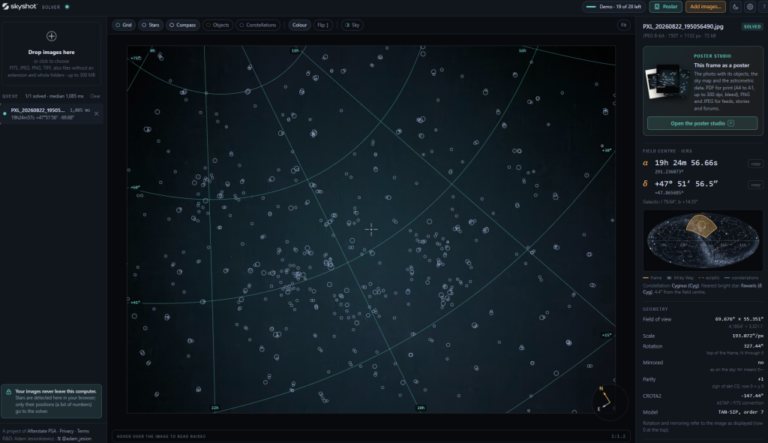Click the Demo 19 of 20 left indicator
Image resolution: width=768 pixels, height=443 pixels.
pos(614,6)
